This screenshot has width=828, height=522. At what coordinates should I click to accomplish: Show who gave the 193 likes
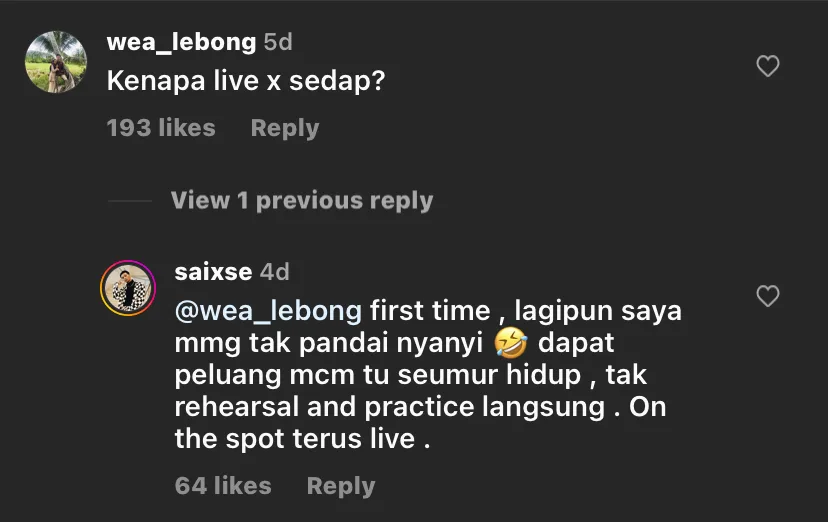[x=161, y=128]
